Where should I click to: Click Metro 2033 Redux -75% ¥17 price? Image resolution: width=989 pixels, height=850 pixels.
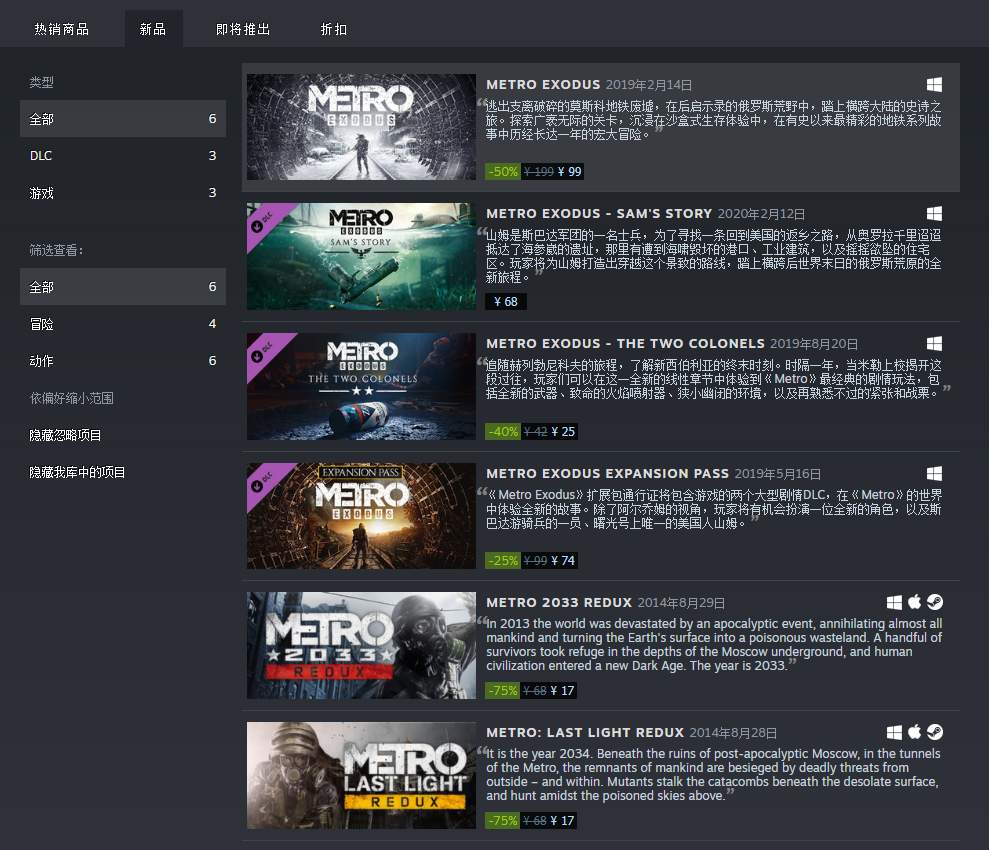(x=531, y=690)
